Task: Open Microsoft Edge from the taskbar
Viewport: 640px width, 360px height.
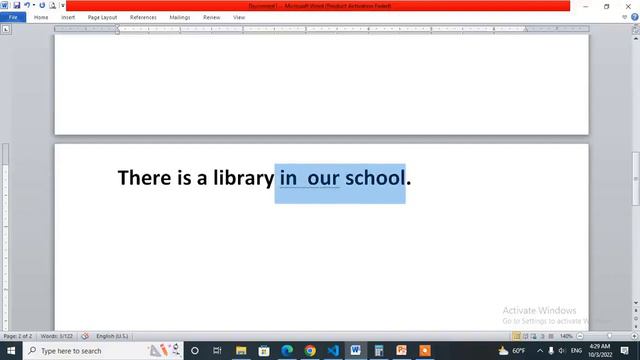Action: click(287, 351)
